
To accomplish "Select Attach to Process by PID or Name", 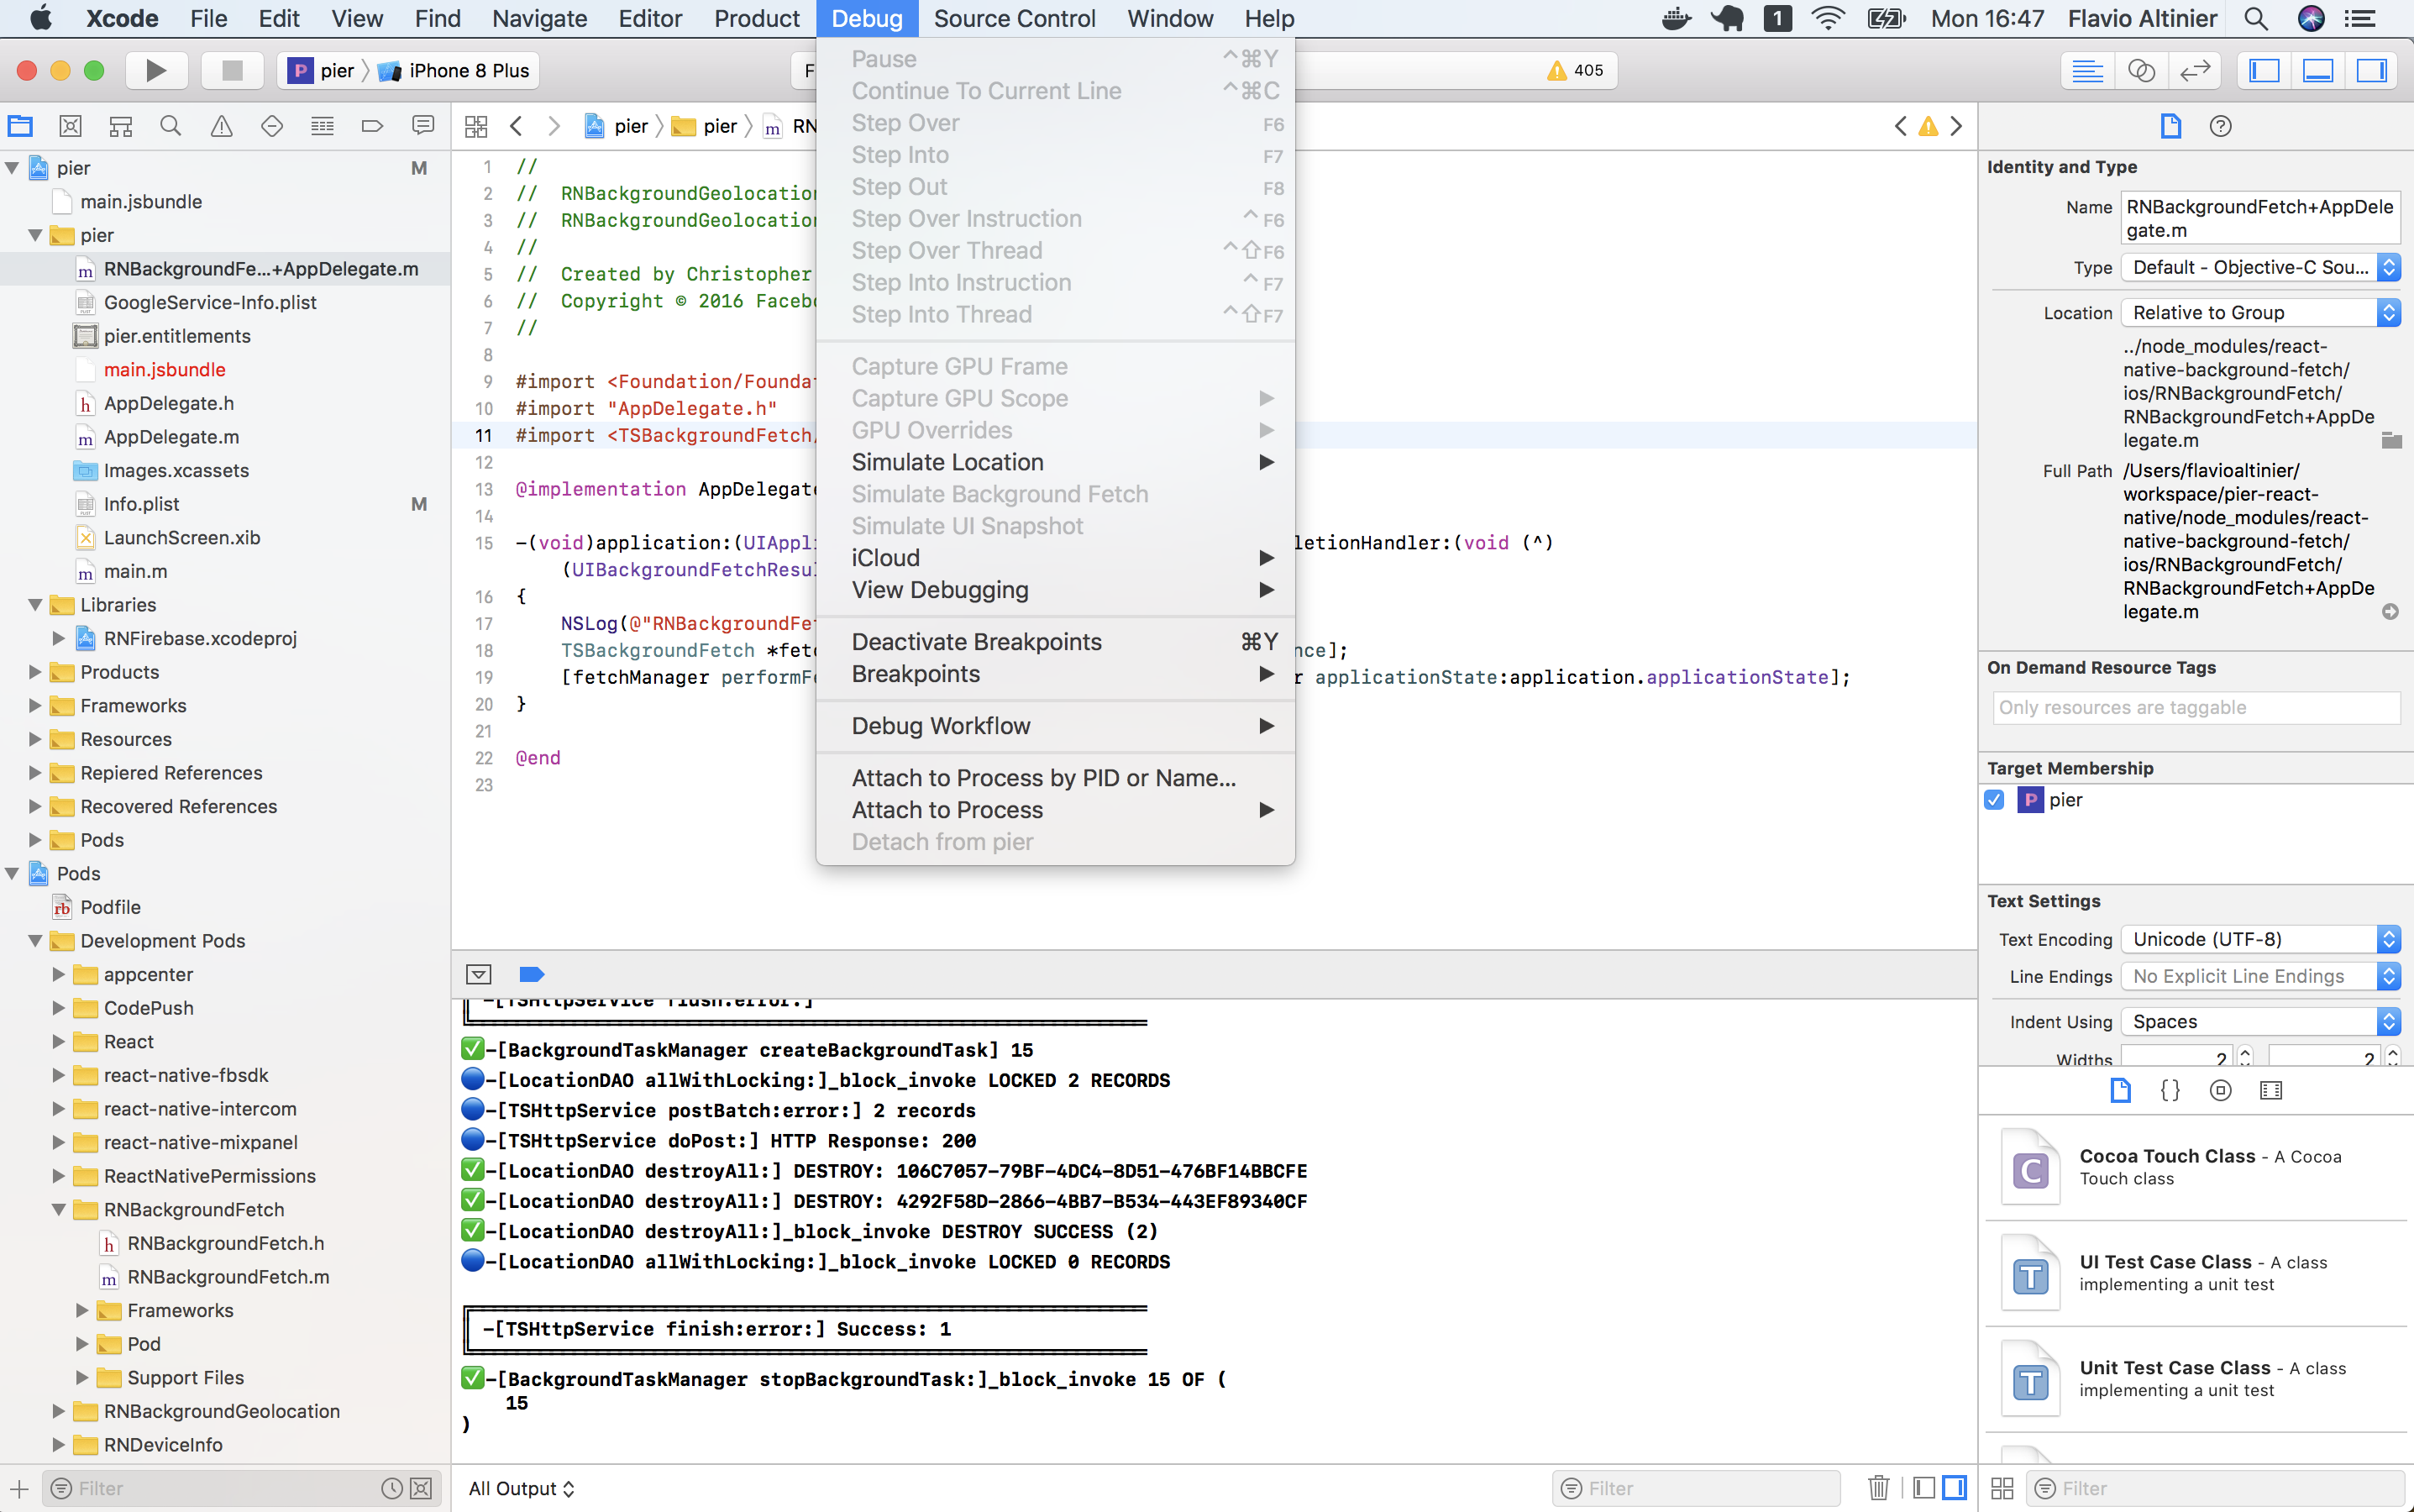I will (x=1042, y=777).
